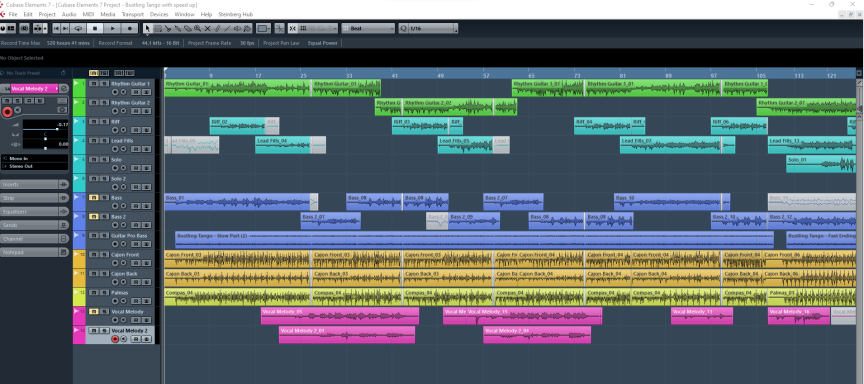The width and height of the screenshot is (864, 384).
Task: Start playback with the Play button
Action: 112,28
